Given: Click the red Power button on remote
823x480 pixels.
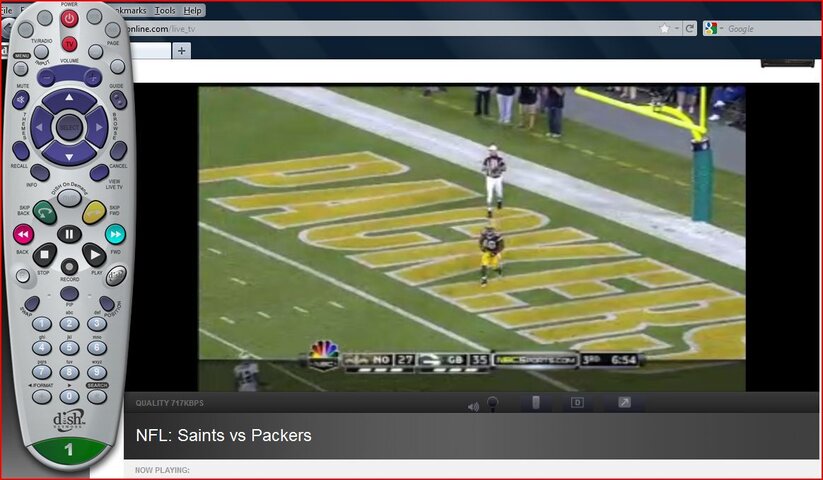Looking at the screenshot, I should (69, 19).
